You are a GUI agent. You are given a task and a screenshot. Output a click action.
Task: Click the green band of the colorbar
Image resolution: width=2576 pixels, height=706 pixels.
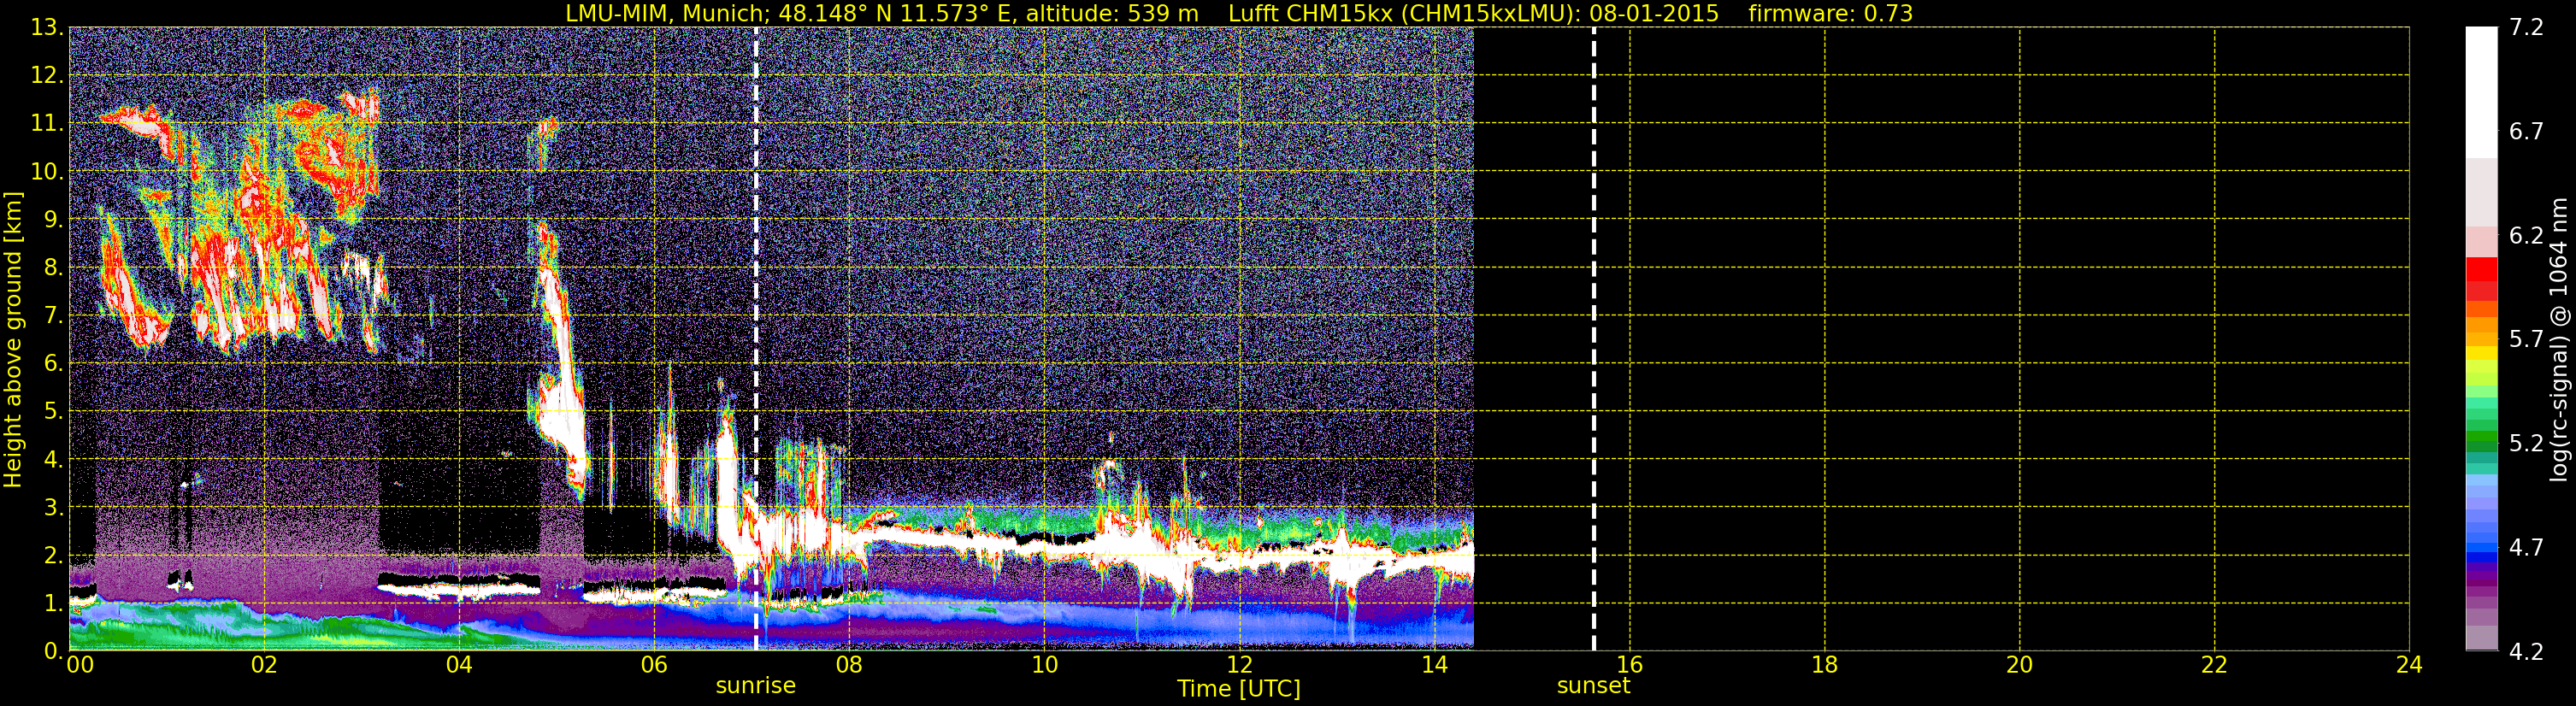coord(2481,437)
